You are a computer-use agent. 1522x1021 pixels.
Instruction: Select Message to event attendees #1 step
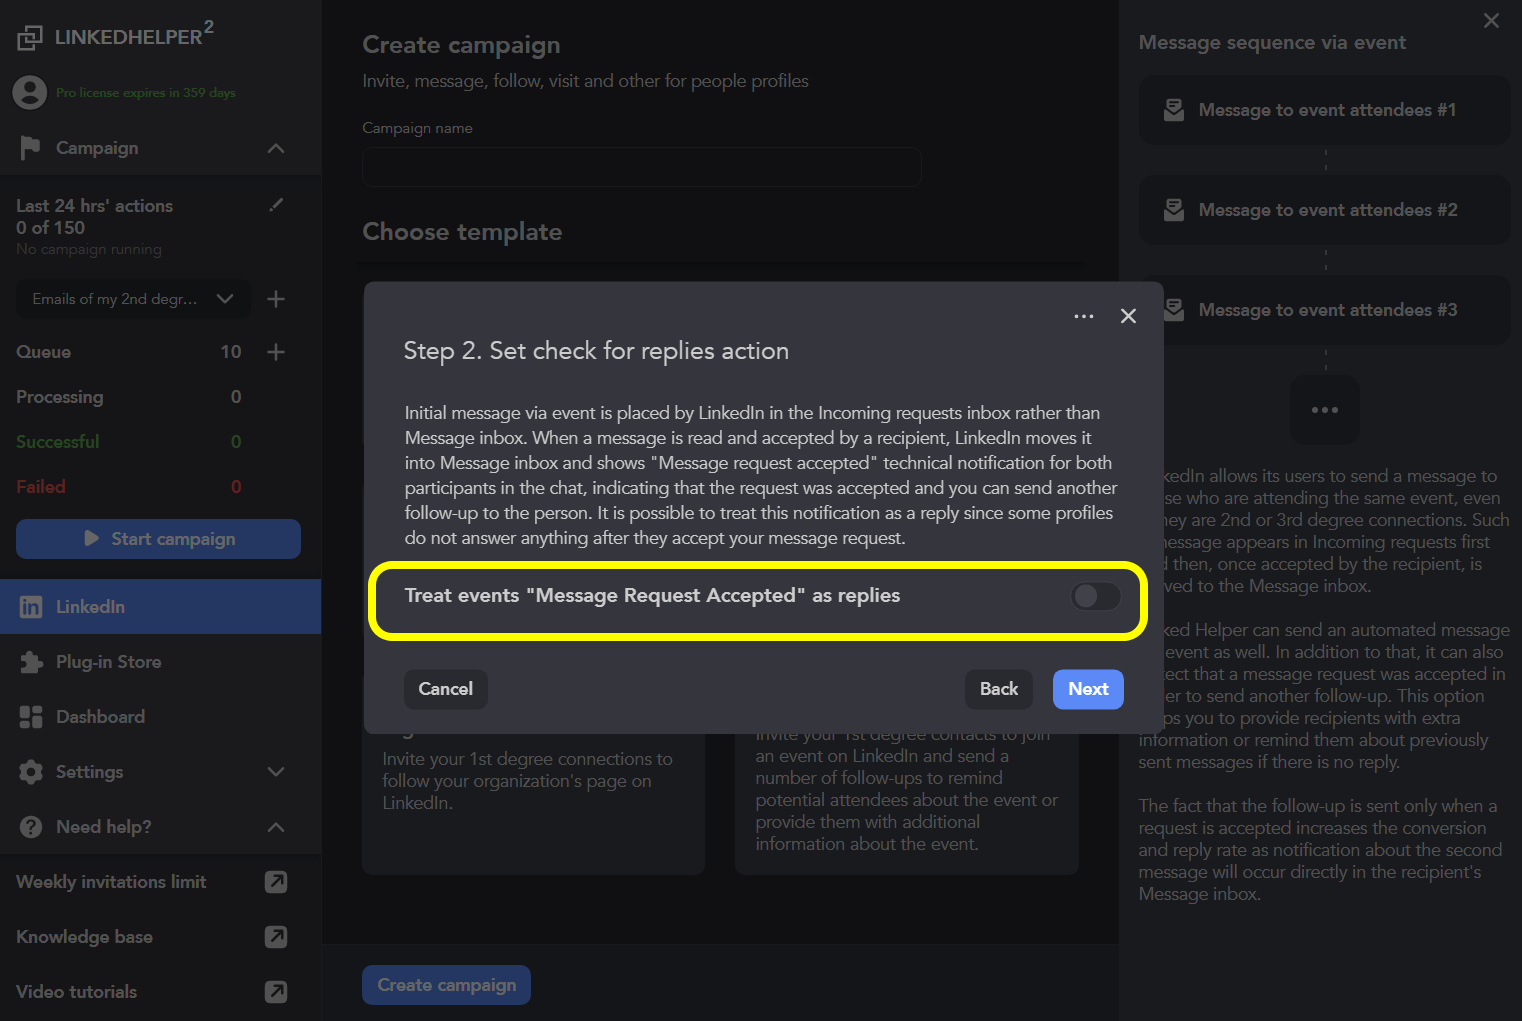pos(1324,110)
